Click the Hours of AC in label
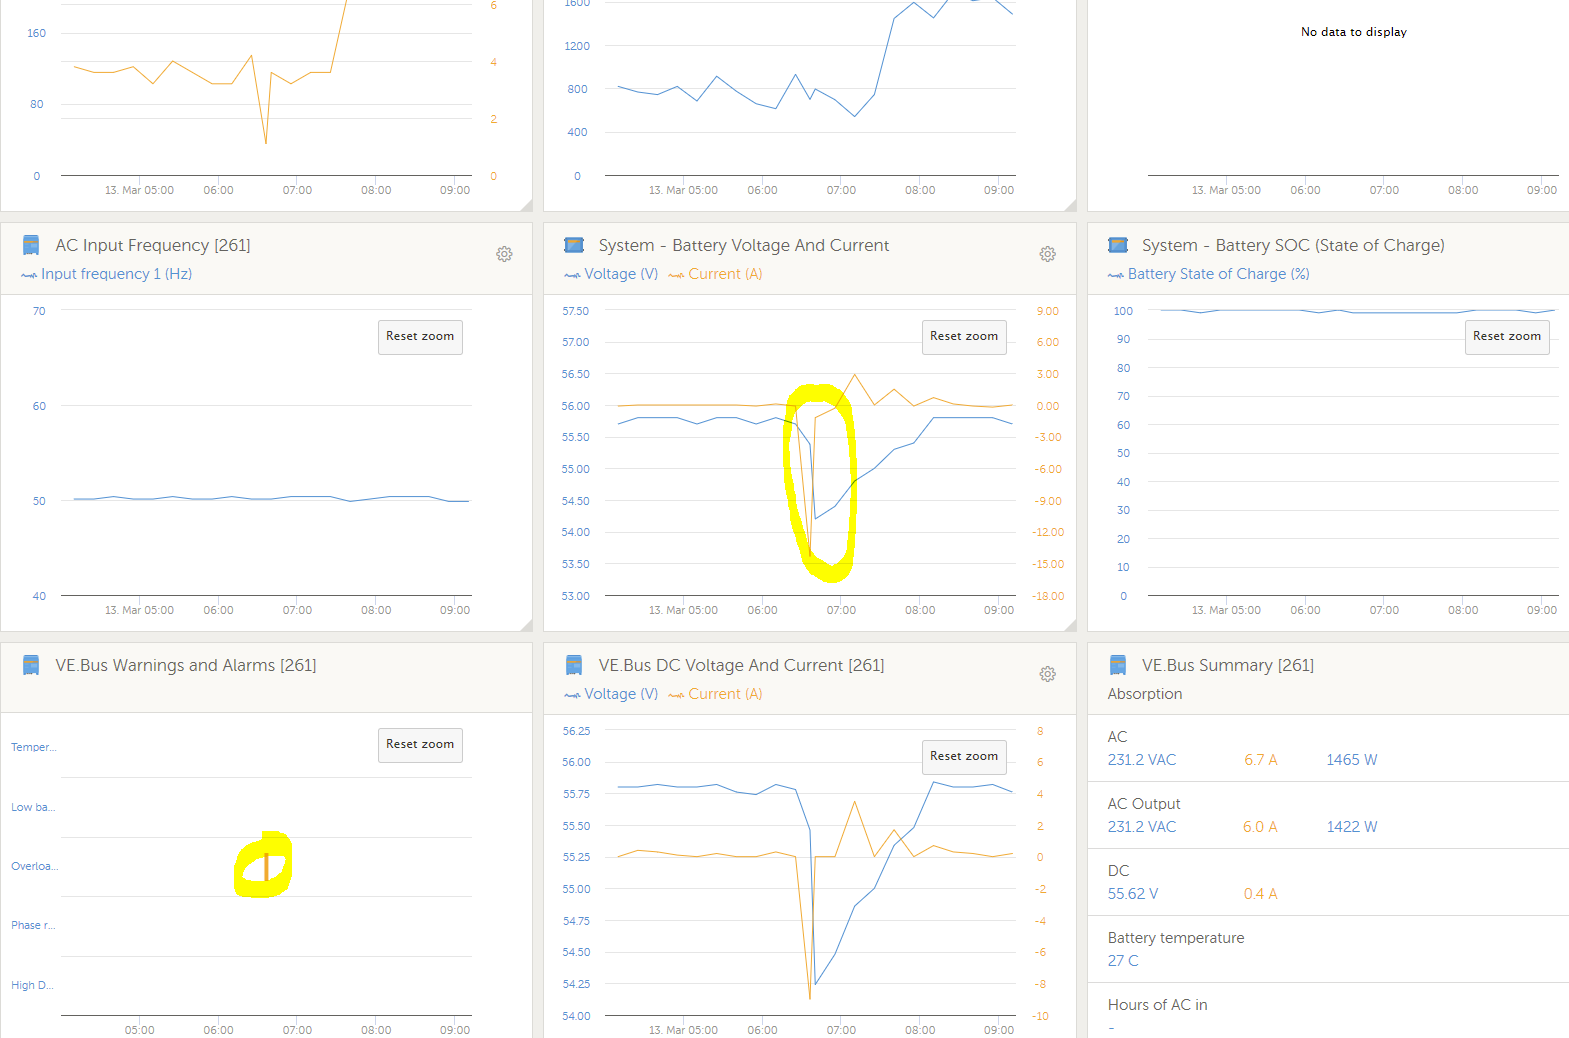The width and height of the screenshot is (1569, 1038). point(1157,1005)
